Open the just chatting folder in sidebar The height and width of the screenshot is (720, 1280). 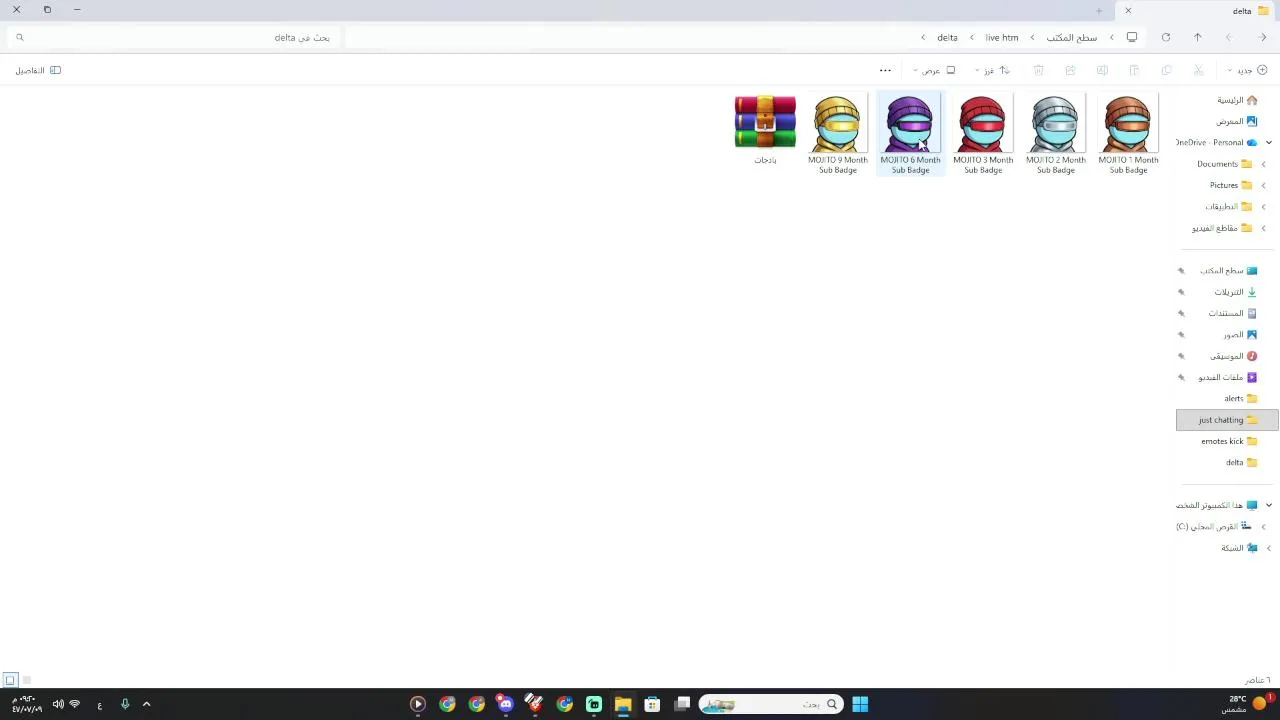[x=1227, y=420]
